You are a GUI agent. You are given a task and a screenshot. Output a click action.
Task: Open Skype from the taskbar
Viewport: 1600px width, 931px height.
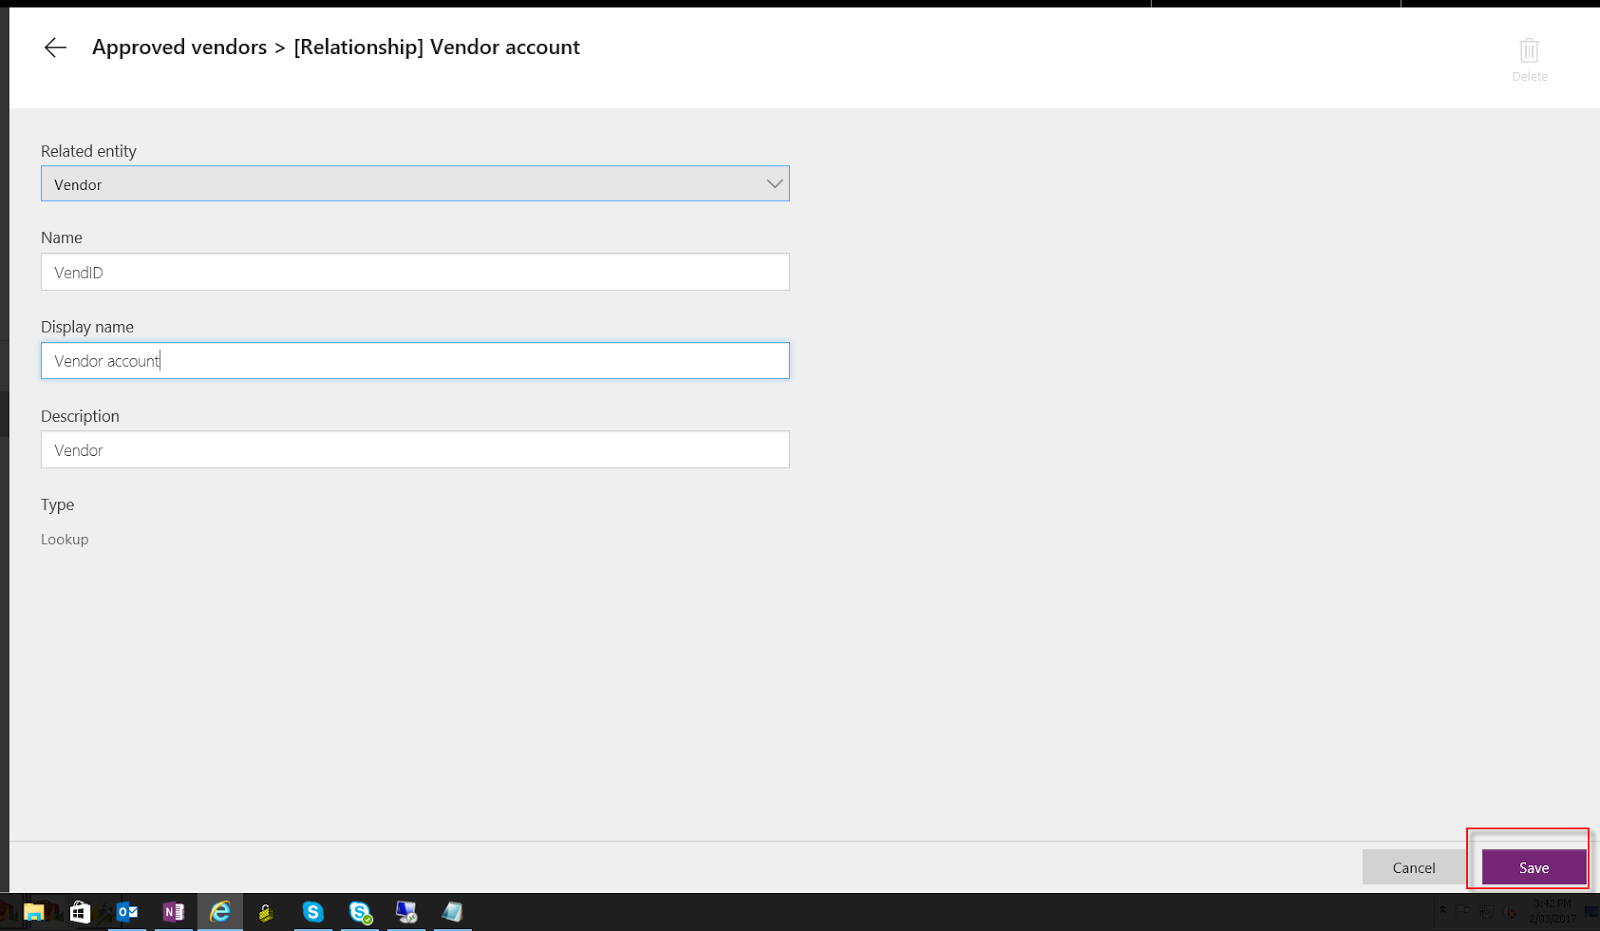click(x=313, y=911)
